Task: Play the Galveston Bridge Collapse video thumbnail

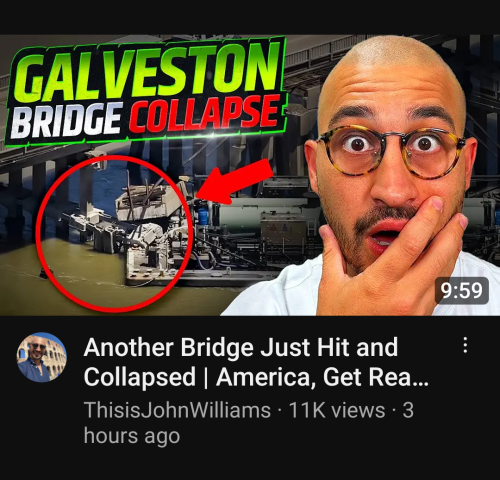Action: coord(250,175)
